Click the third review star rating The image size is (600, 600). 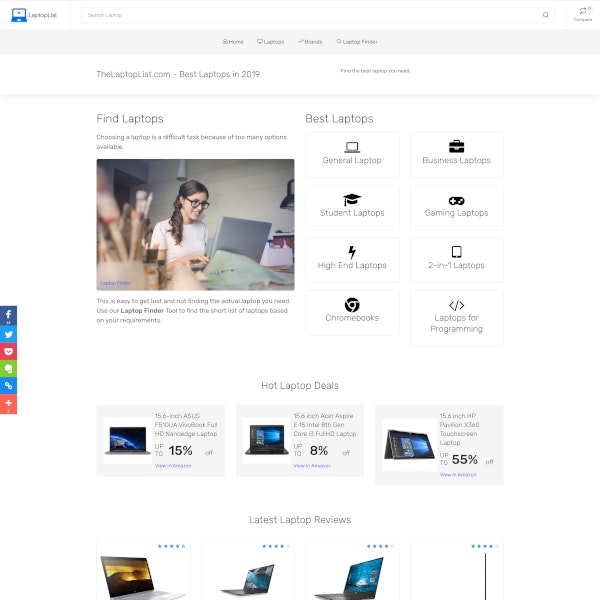tap(380, 546)
